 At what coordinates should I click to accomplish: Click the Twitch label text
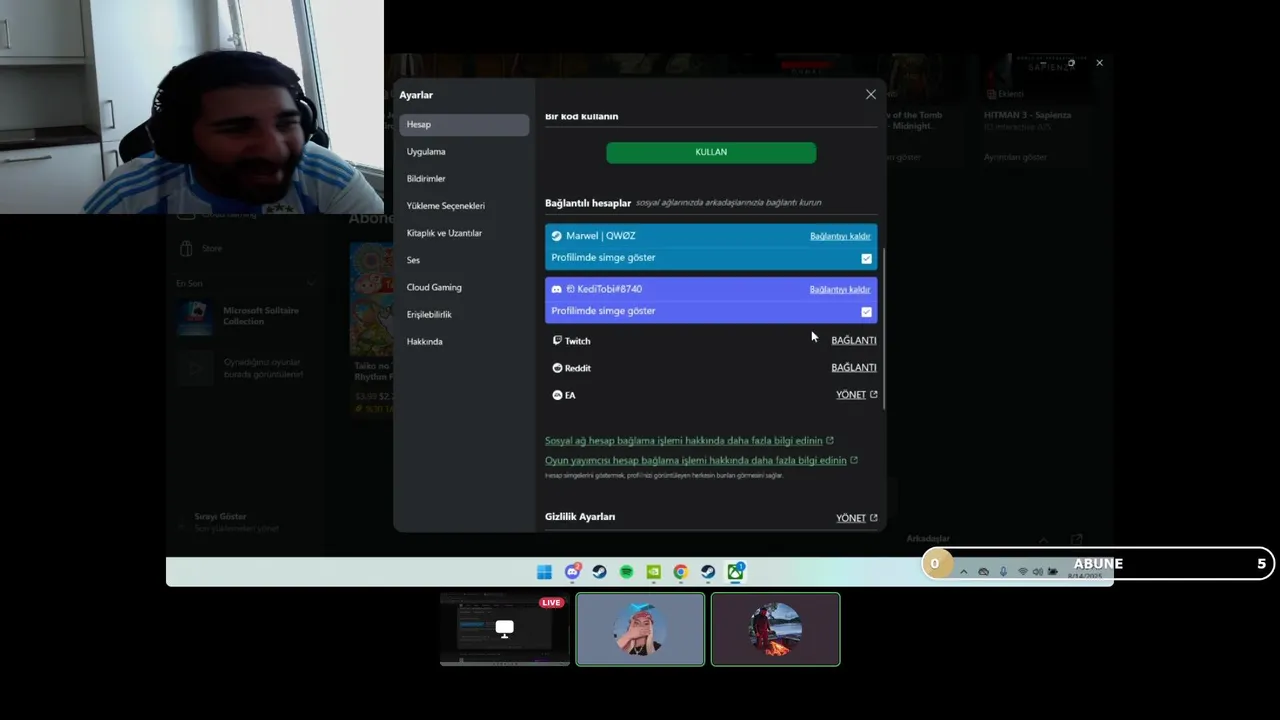pos(577,341)
